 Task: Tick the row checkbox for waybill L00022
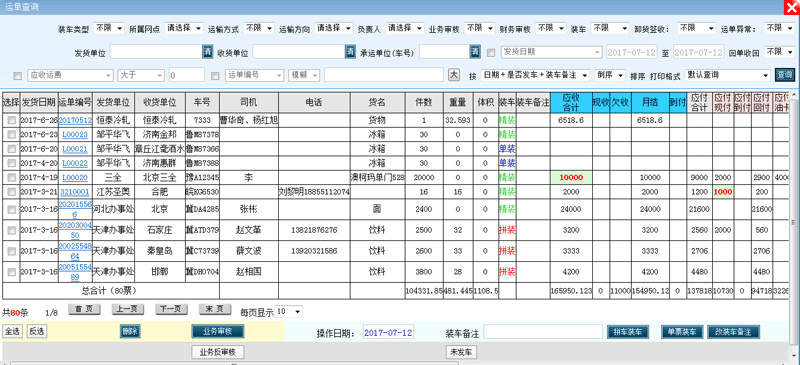pyautogui.click(x=11, y=163)
